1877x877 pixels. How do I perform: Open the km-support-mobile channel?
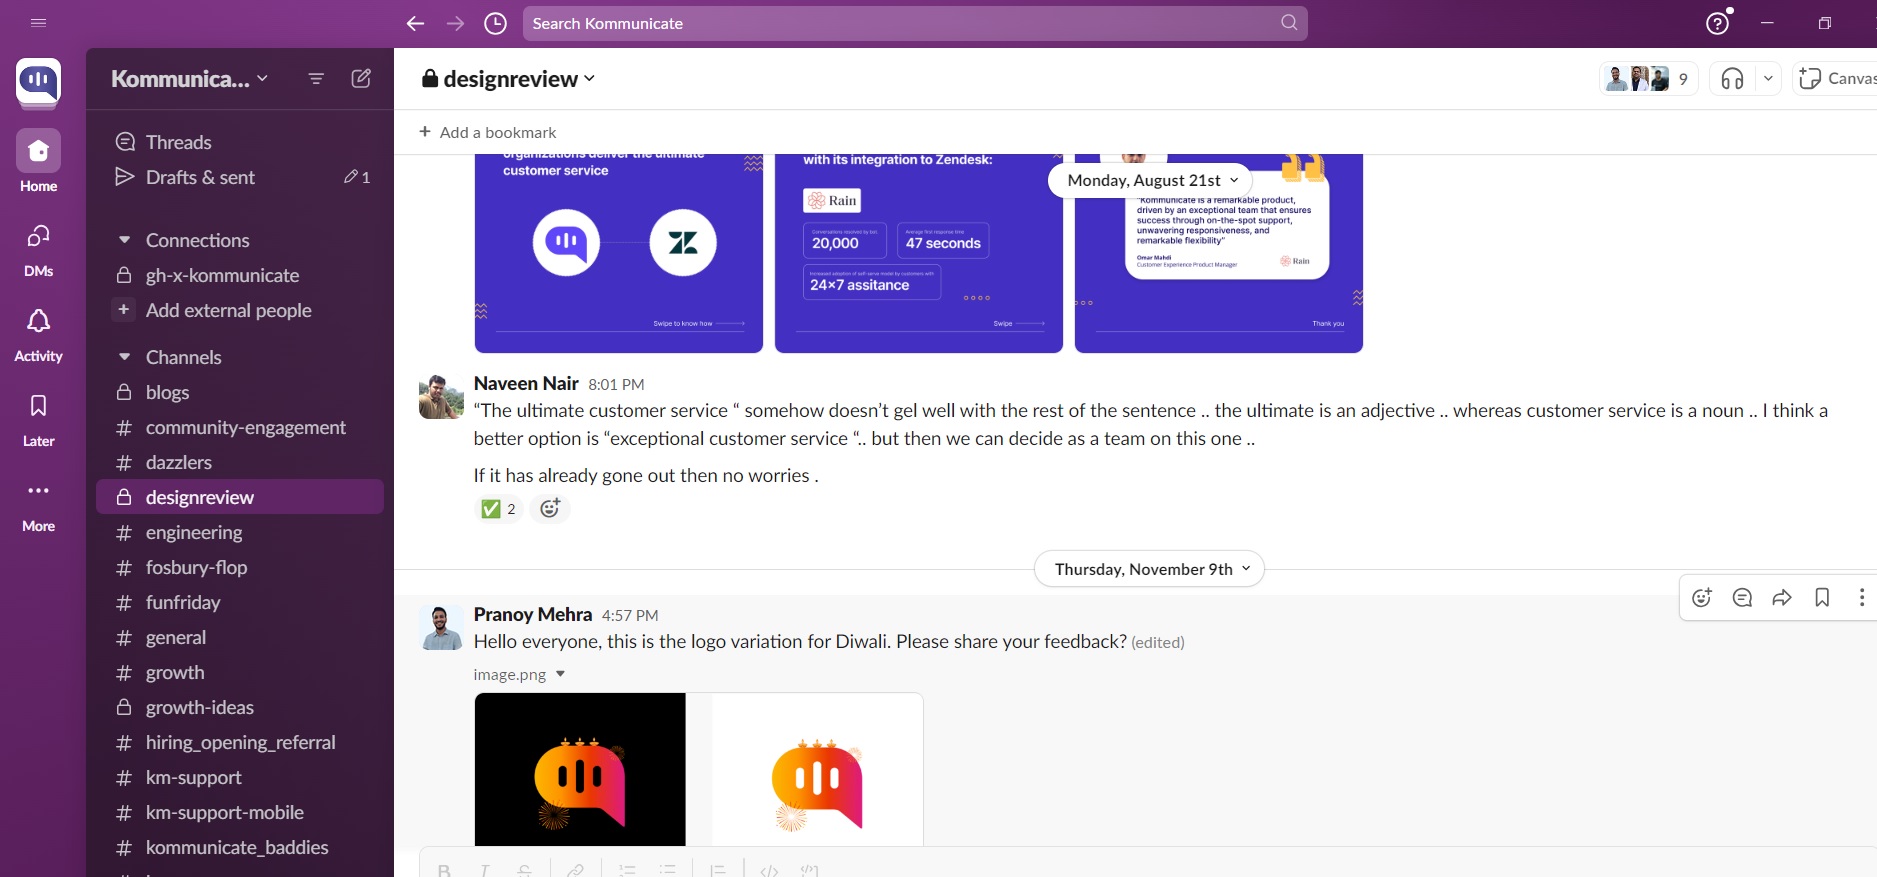(240, 812)
